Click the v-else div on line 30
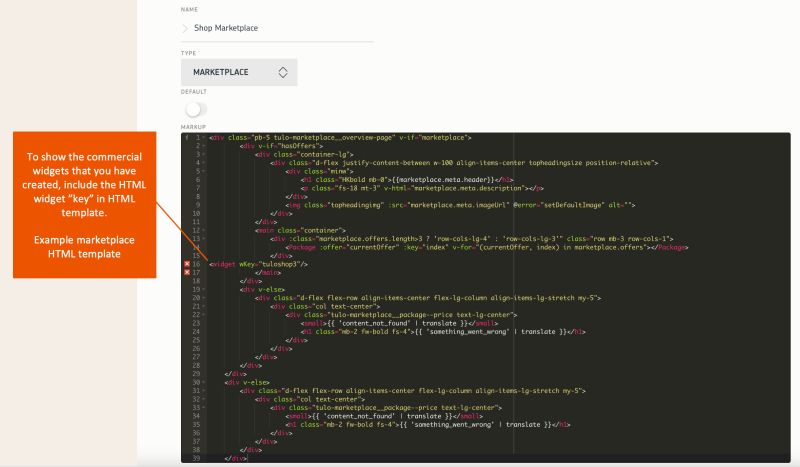The image size is (800, 467). pos(247,382)
